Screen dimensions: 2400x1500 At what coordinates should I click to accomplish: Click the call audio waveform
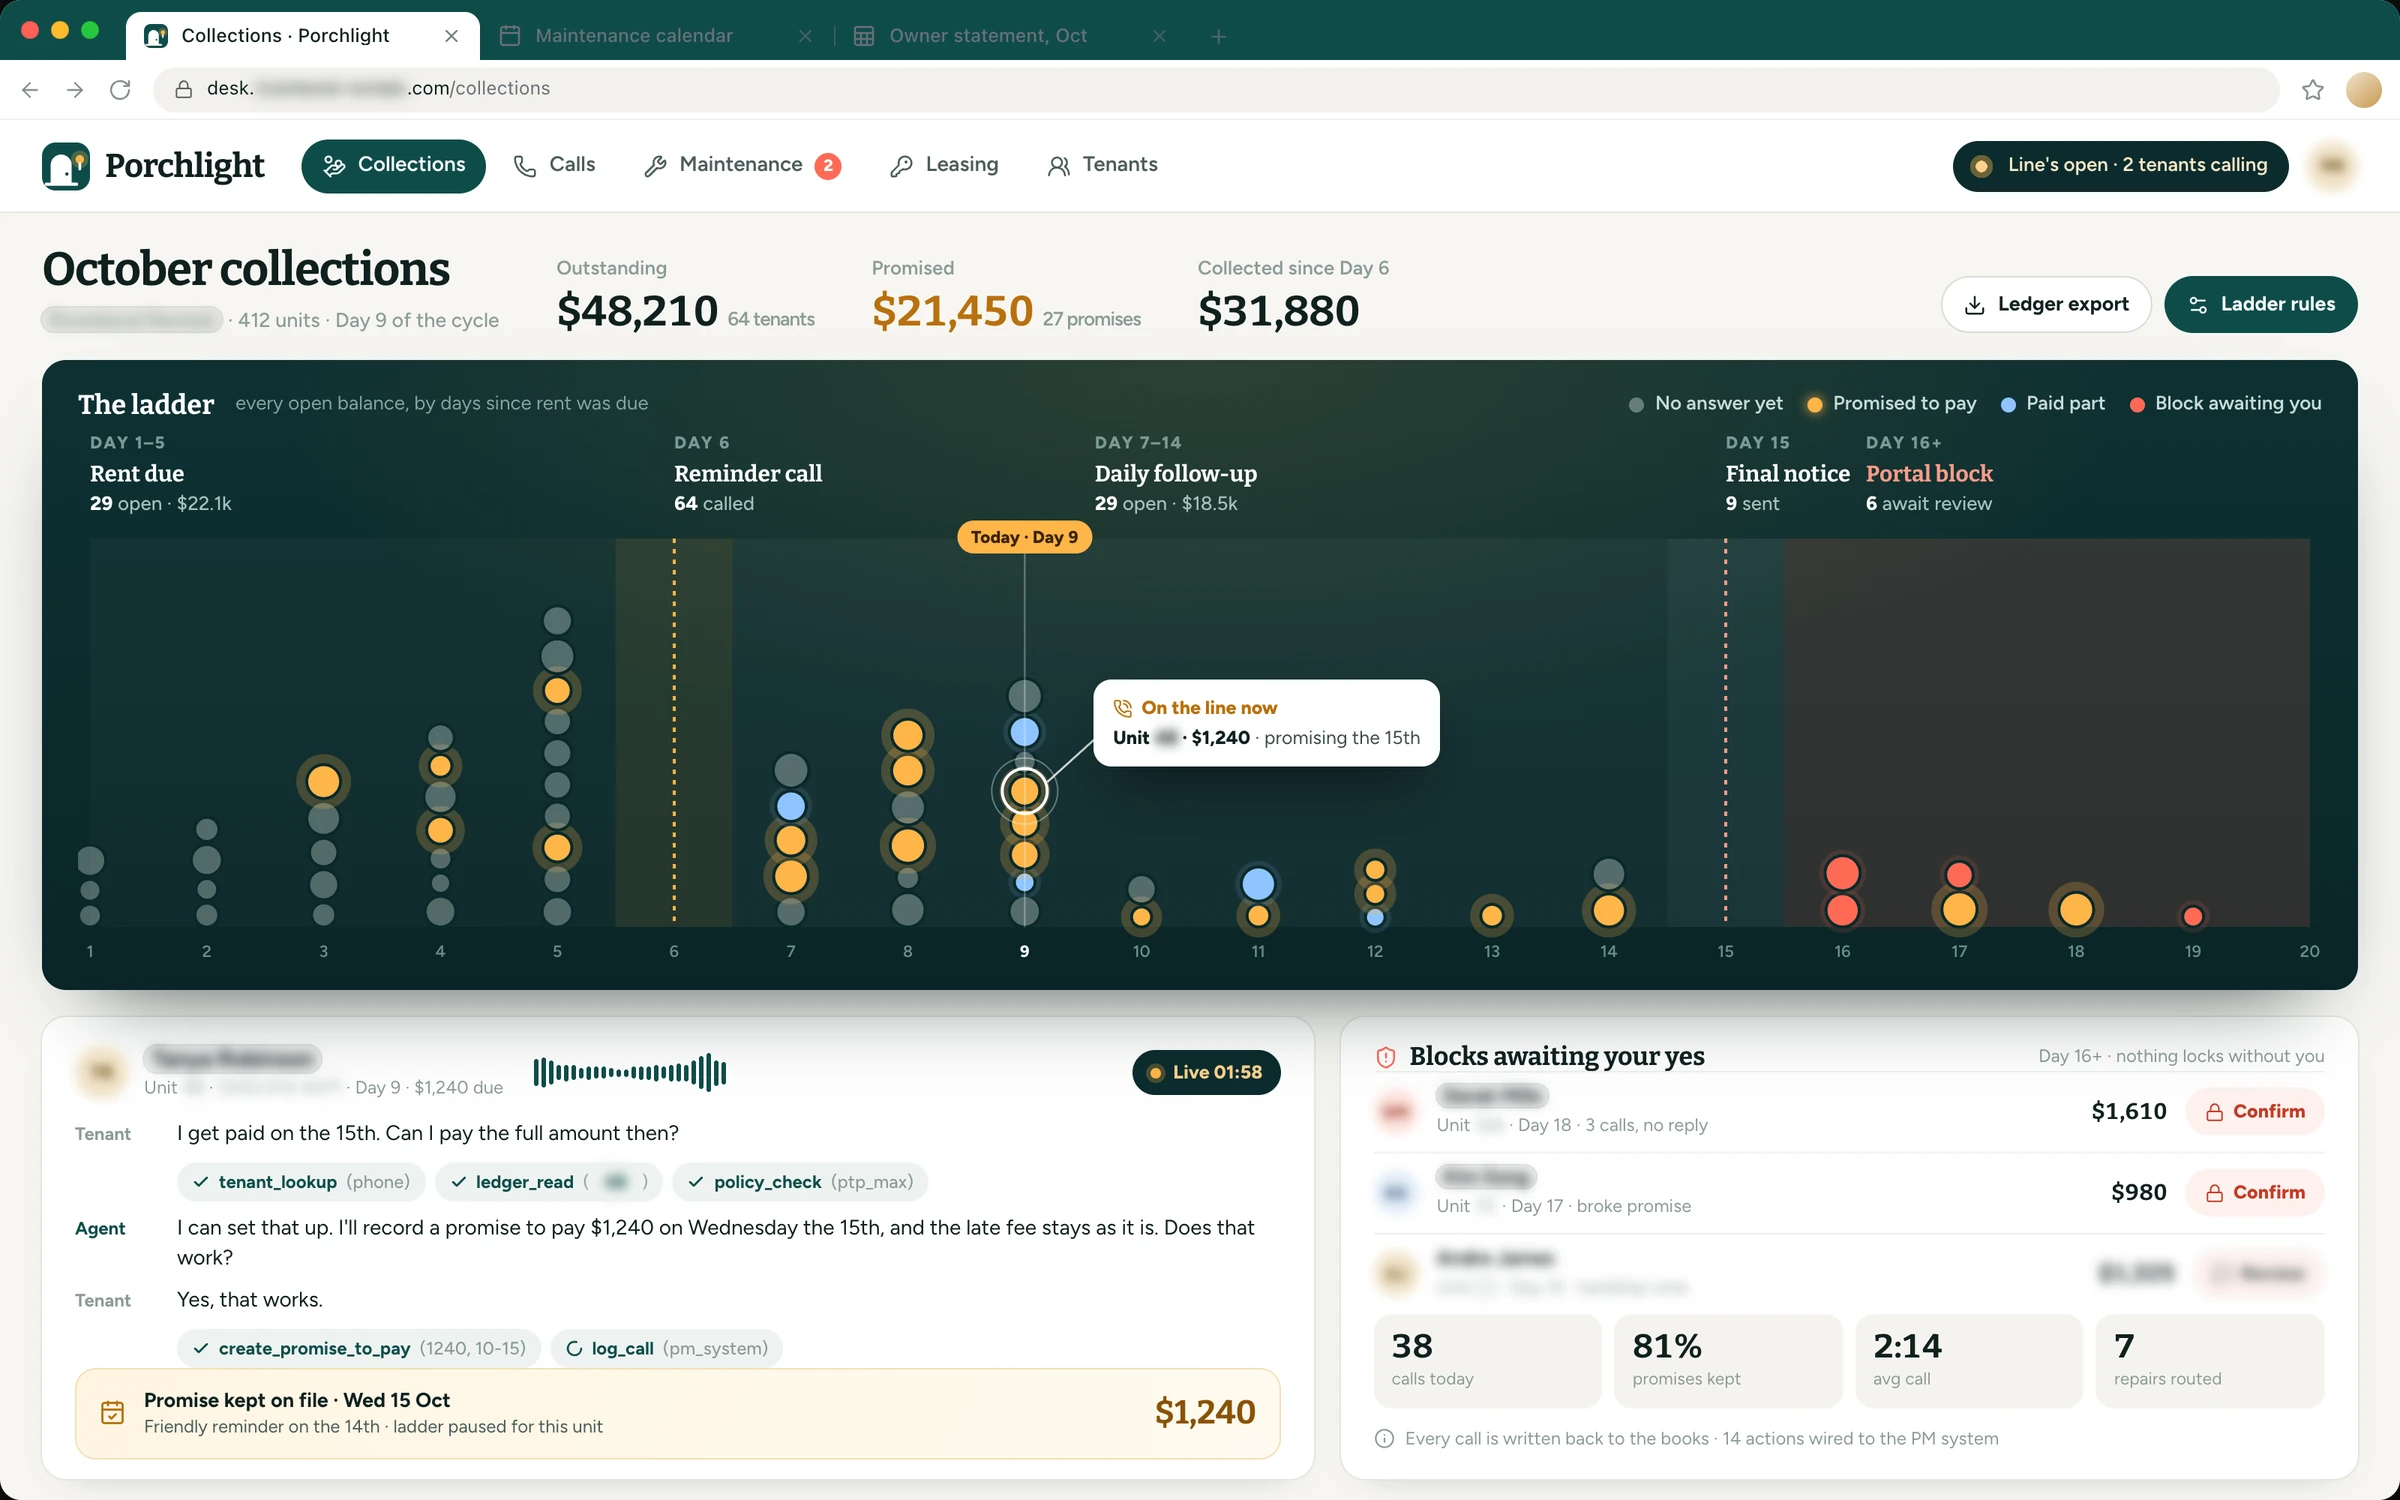[x=630, y=1072]
